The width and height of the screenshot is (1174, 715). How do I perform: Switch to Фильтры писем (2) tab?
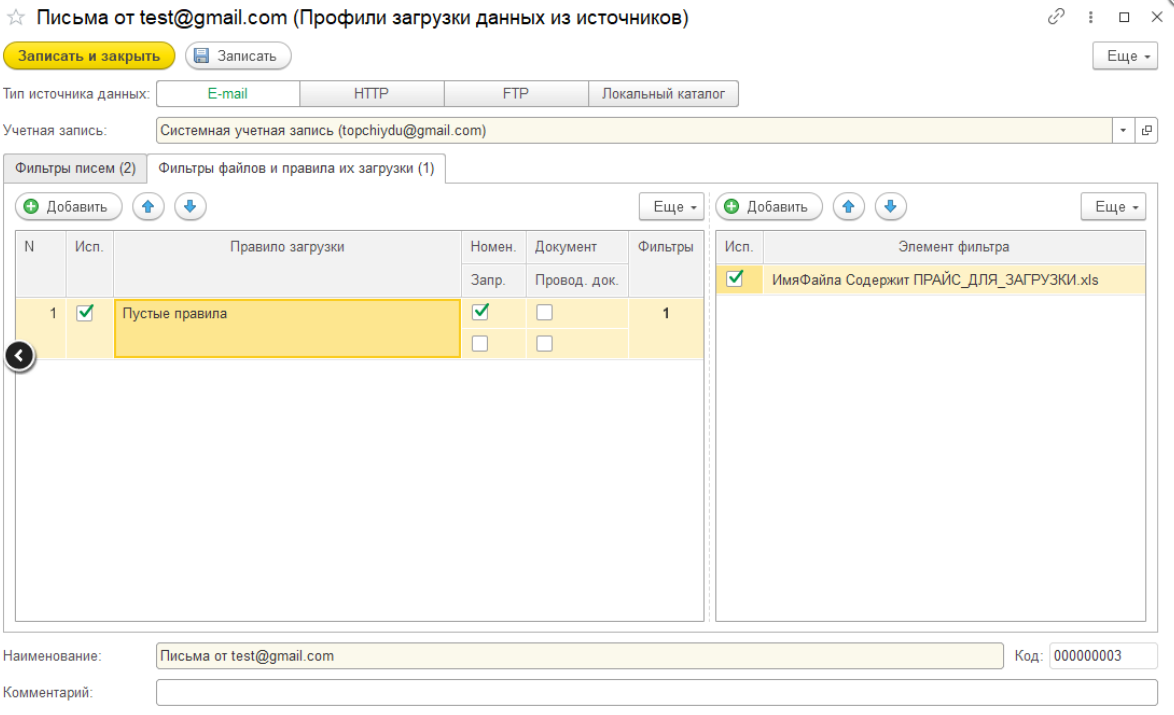click(x=75, y=168)
